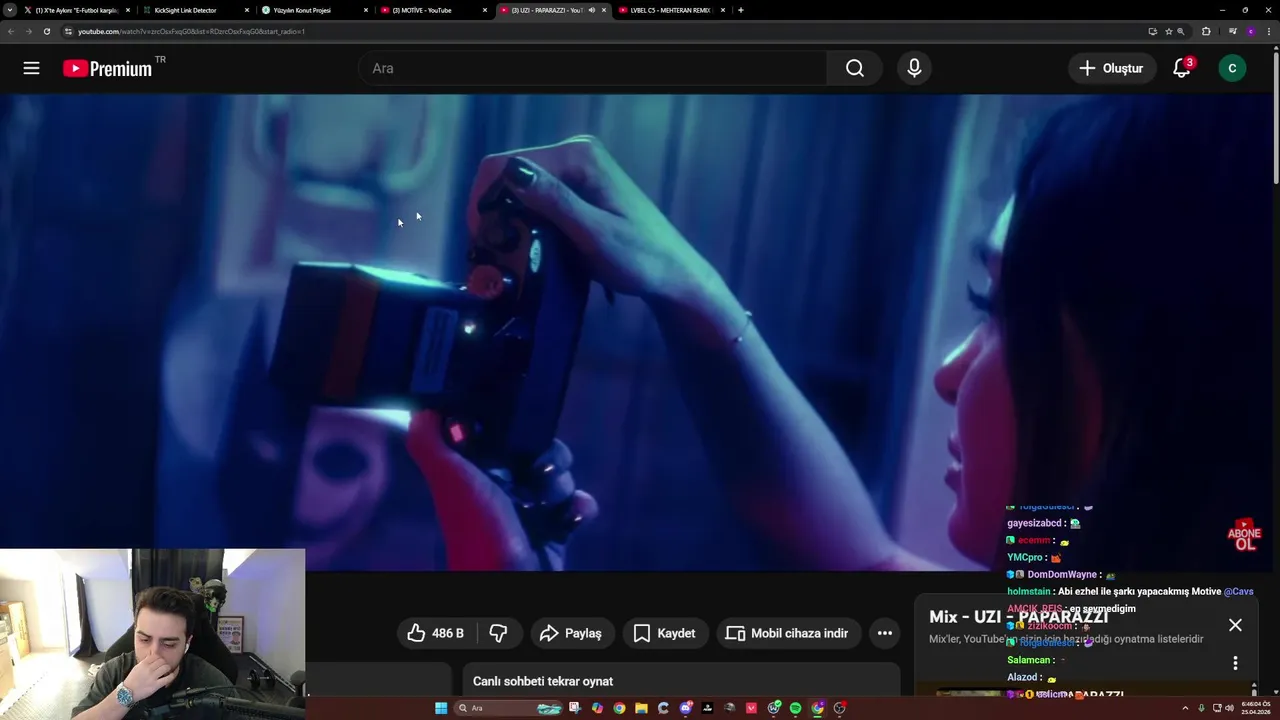Click the ABONE OL subscribe overlay
This screenshot has width=1280, height=720.
point(1244,535)
